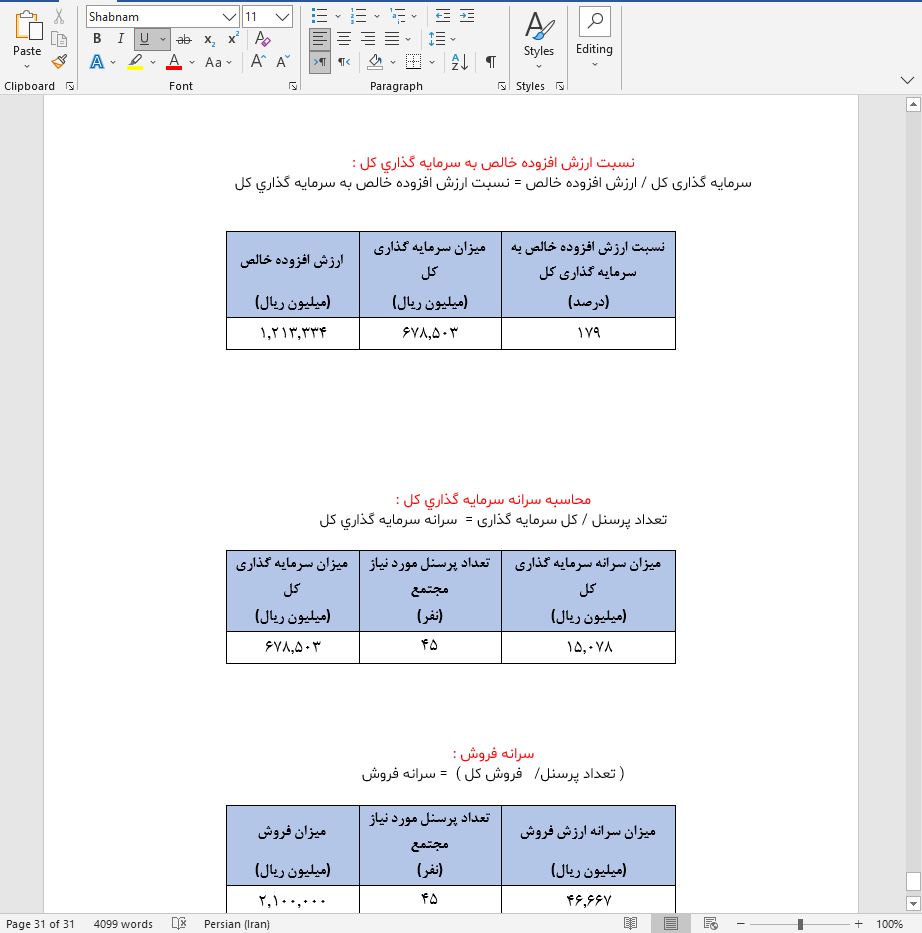Image resolution: width=922 pixels, height=933 pixels.
Task: Open borders dropdown arrow
Action: coord(432,62)
